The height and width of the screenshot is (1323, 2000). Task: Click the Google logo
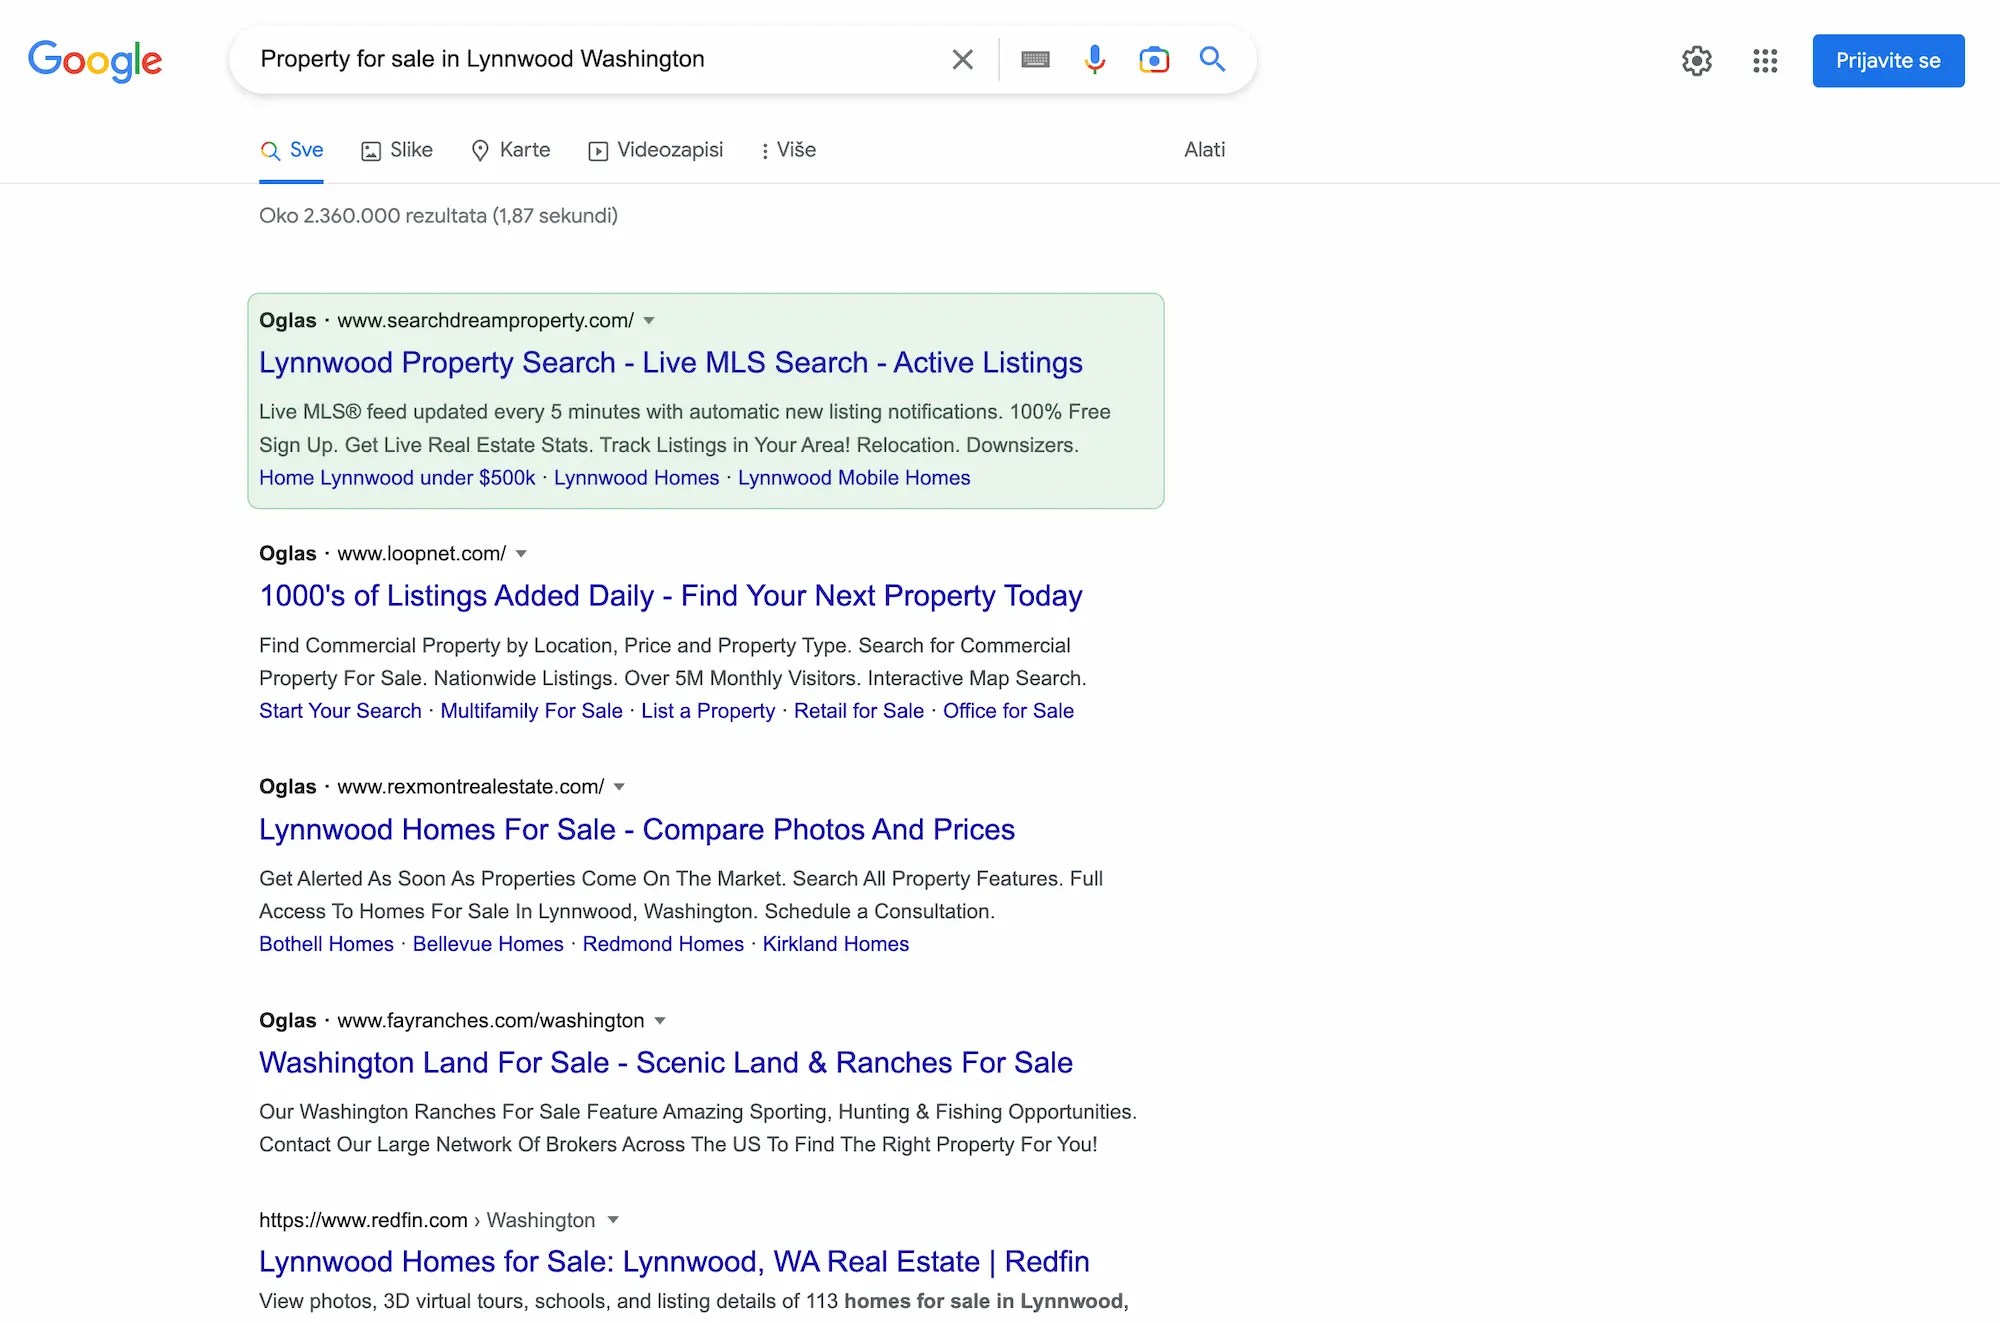(x=95, y=60)
